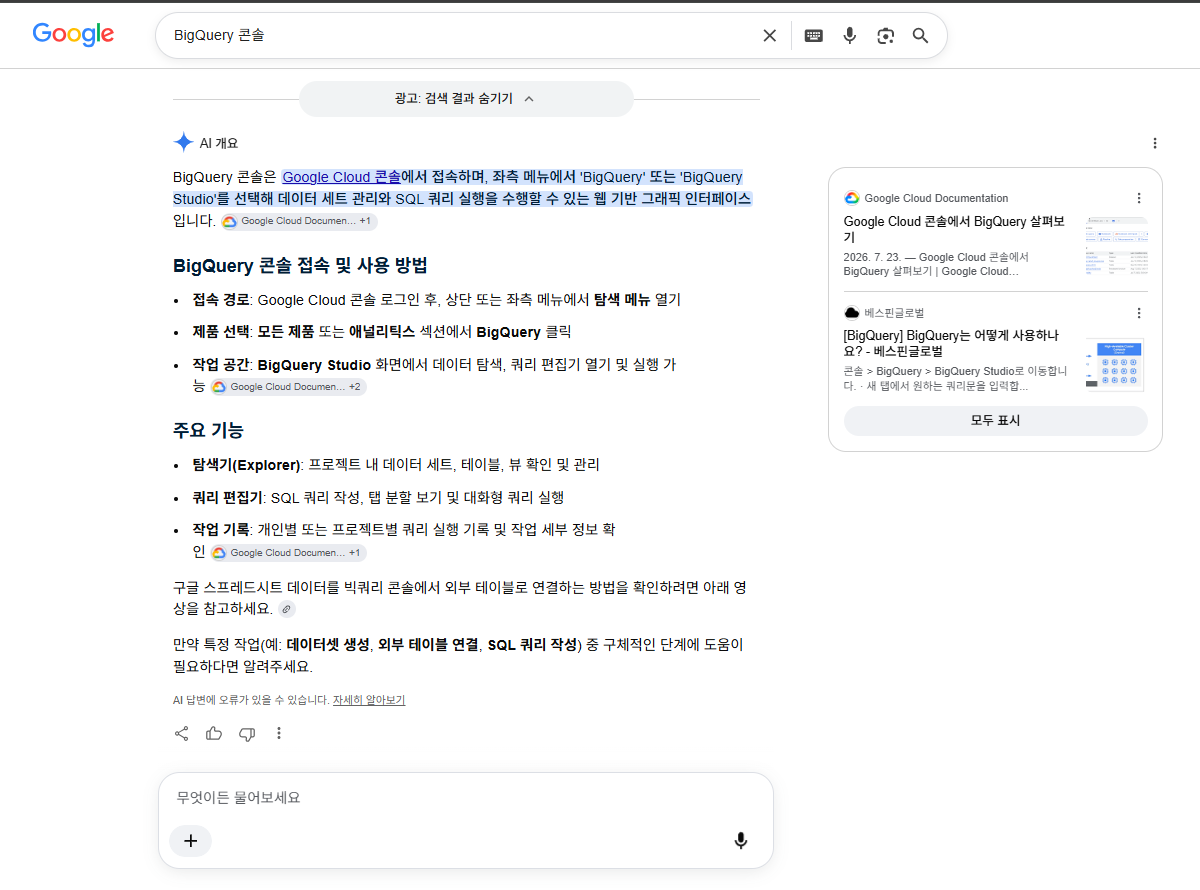Open options for Google Cloud Documentation card
Screen dimensions: 1200x890
1138,198
